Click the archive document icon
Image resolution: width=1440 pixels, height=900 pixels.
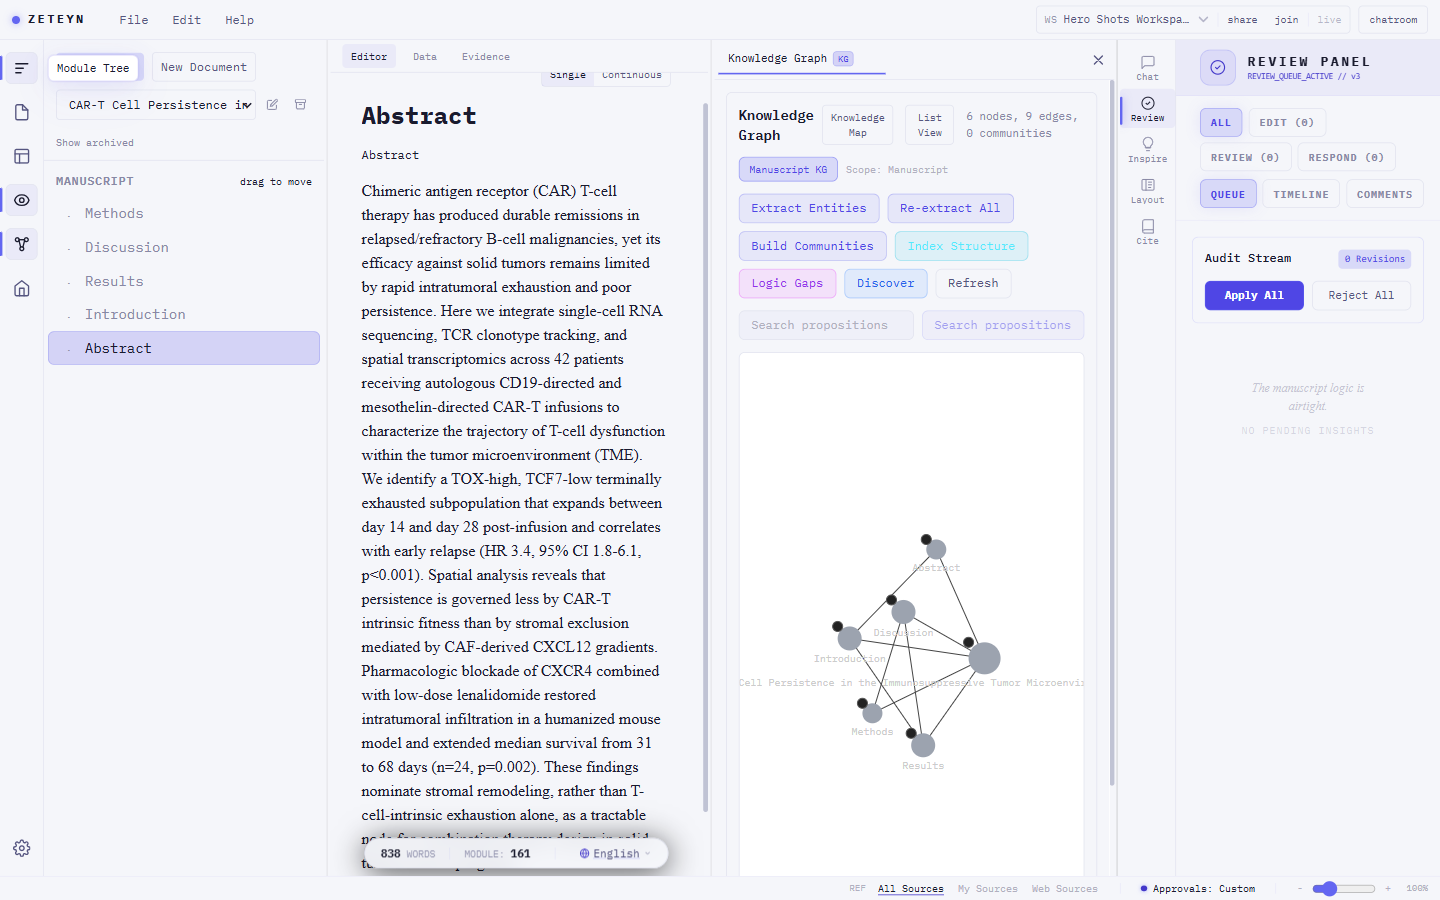pyautogui.click(x=300, y=105)
